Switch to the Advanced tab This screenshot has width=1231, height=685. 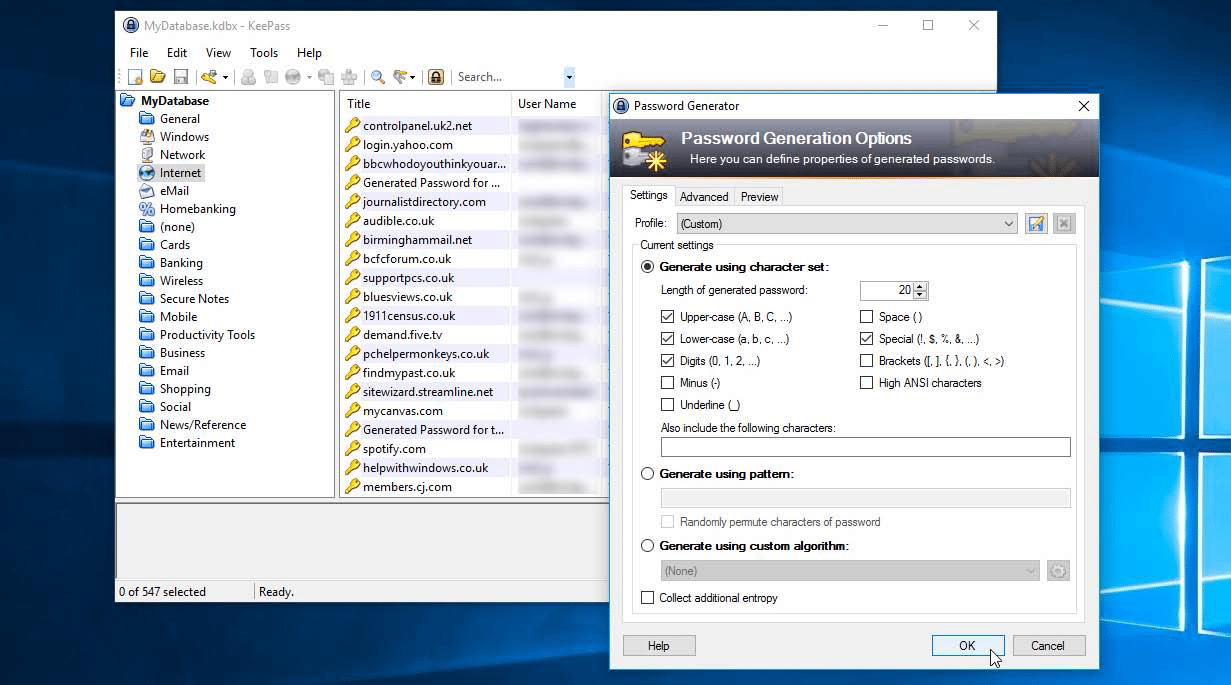coord(704,197)
